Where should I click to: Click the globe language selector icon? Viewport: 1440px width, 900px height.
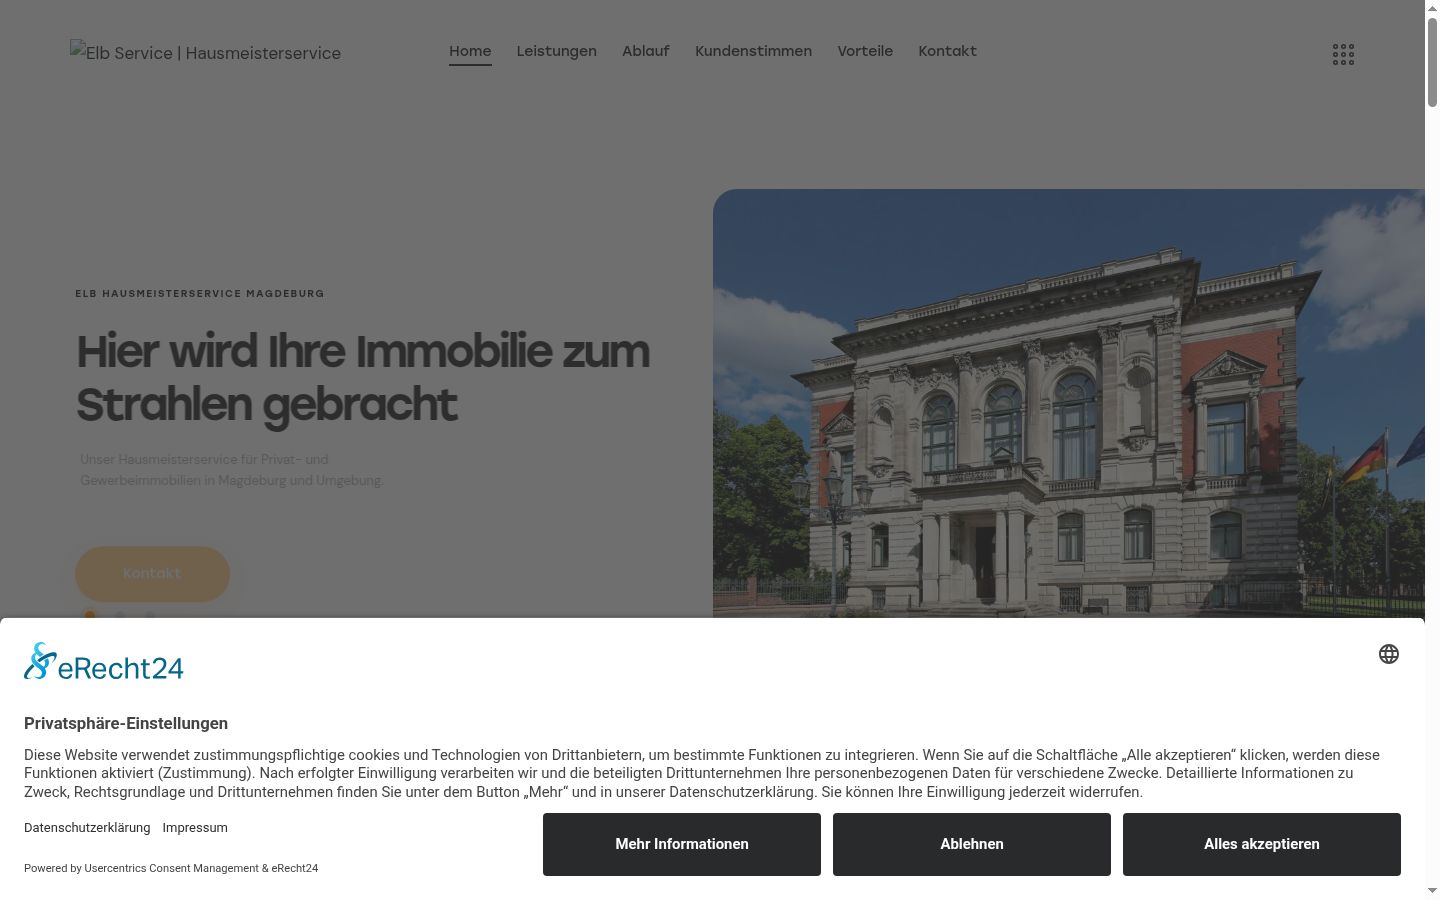tap(1389, 654)
